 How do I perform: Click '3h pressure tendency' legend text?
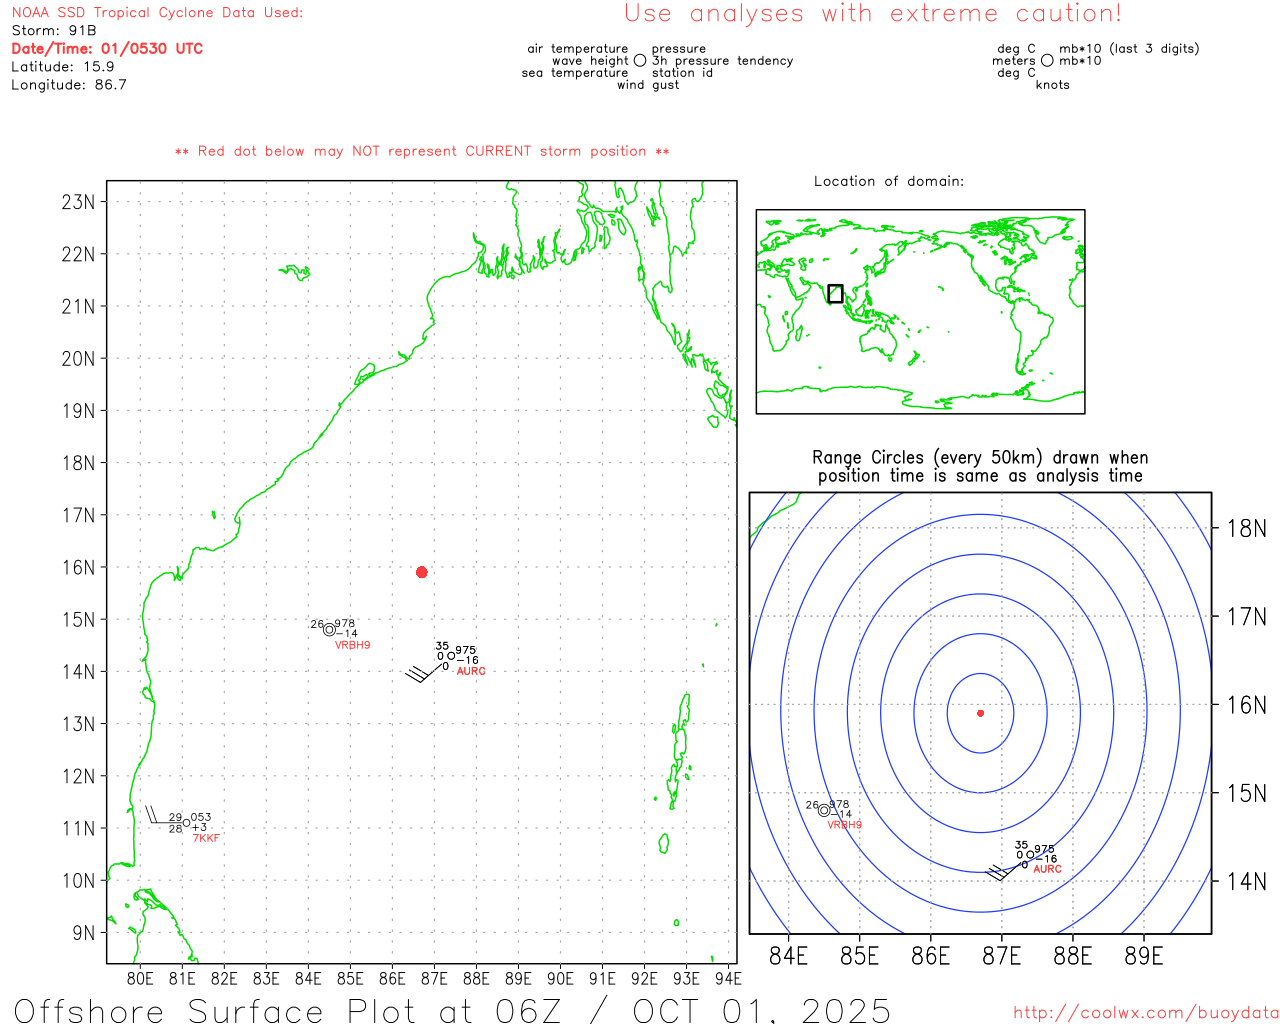723,61
